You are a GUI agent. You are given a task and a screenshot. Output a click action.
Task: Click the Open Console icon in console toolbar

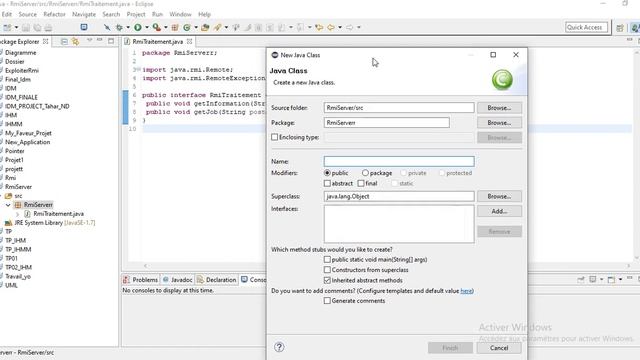[x=611, y=280]
